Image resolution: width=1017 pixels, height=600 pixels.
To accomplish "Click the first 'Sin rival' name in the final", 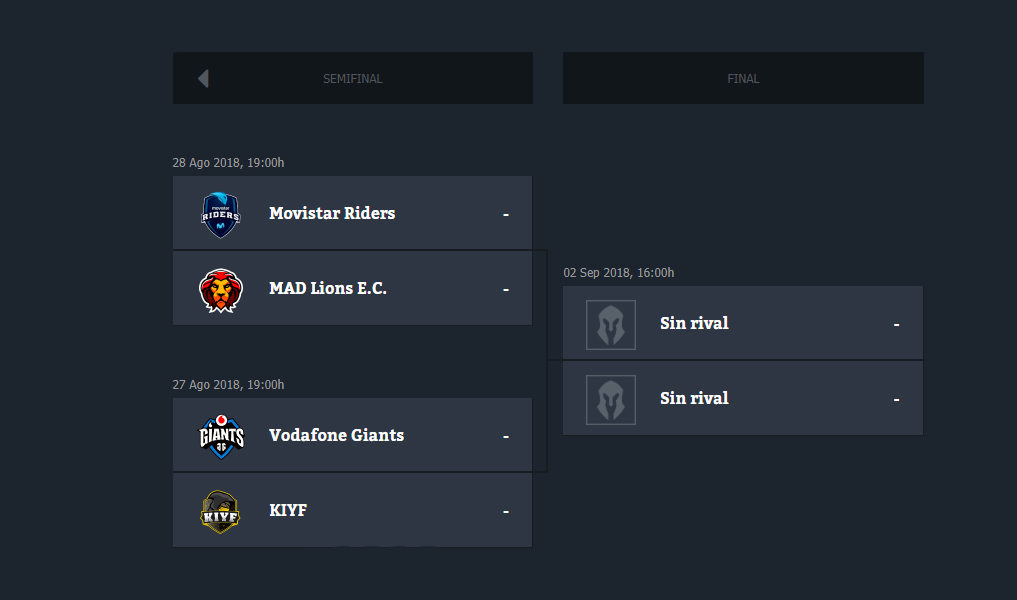I will point(694,323).
